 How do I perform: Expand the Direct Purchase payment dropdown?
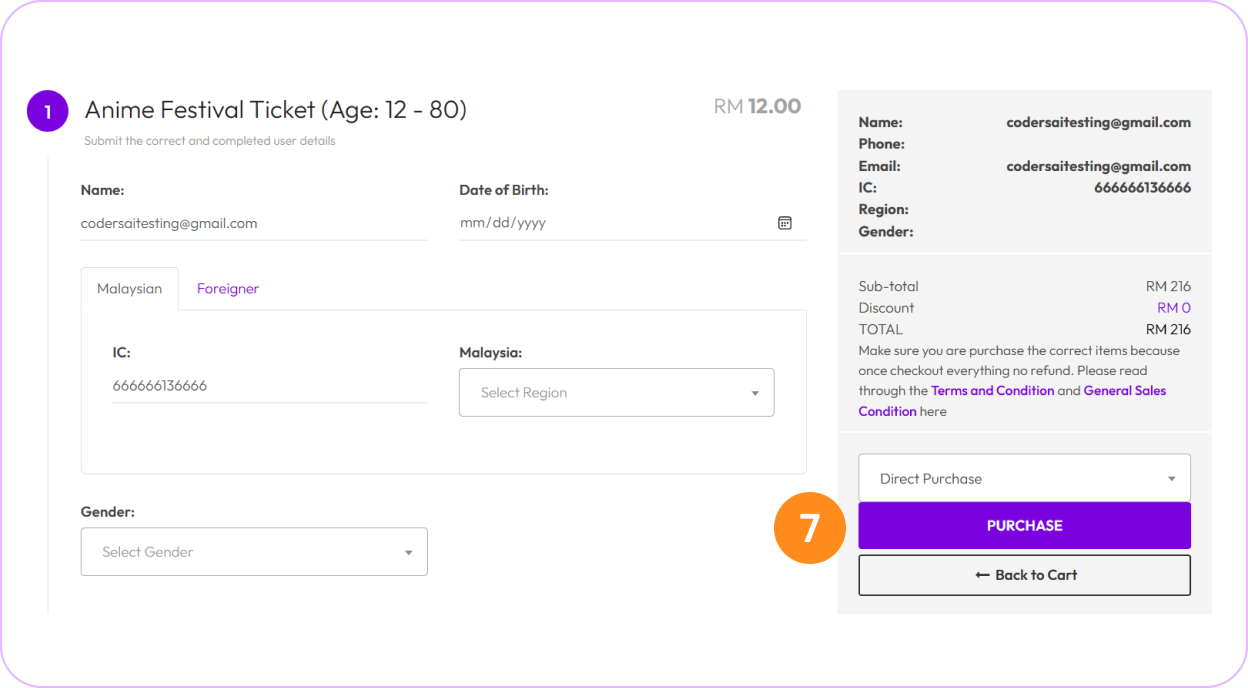(x=1024, y=479)
